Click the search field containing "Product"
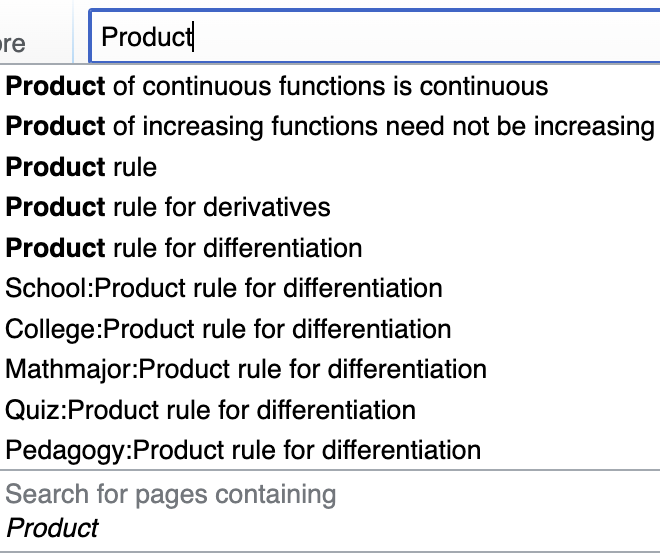 click(x=370, y=38)
